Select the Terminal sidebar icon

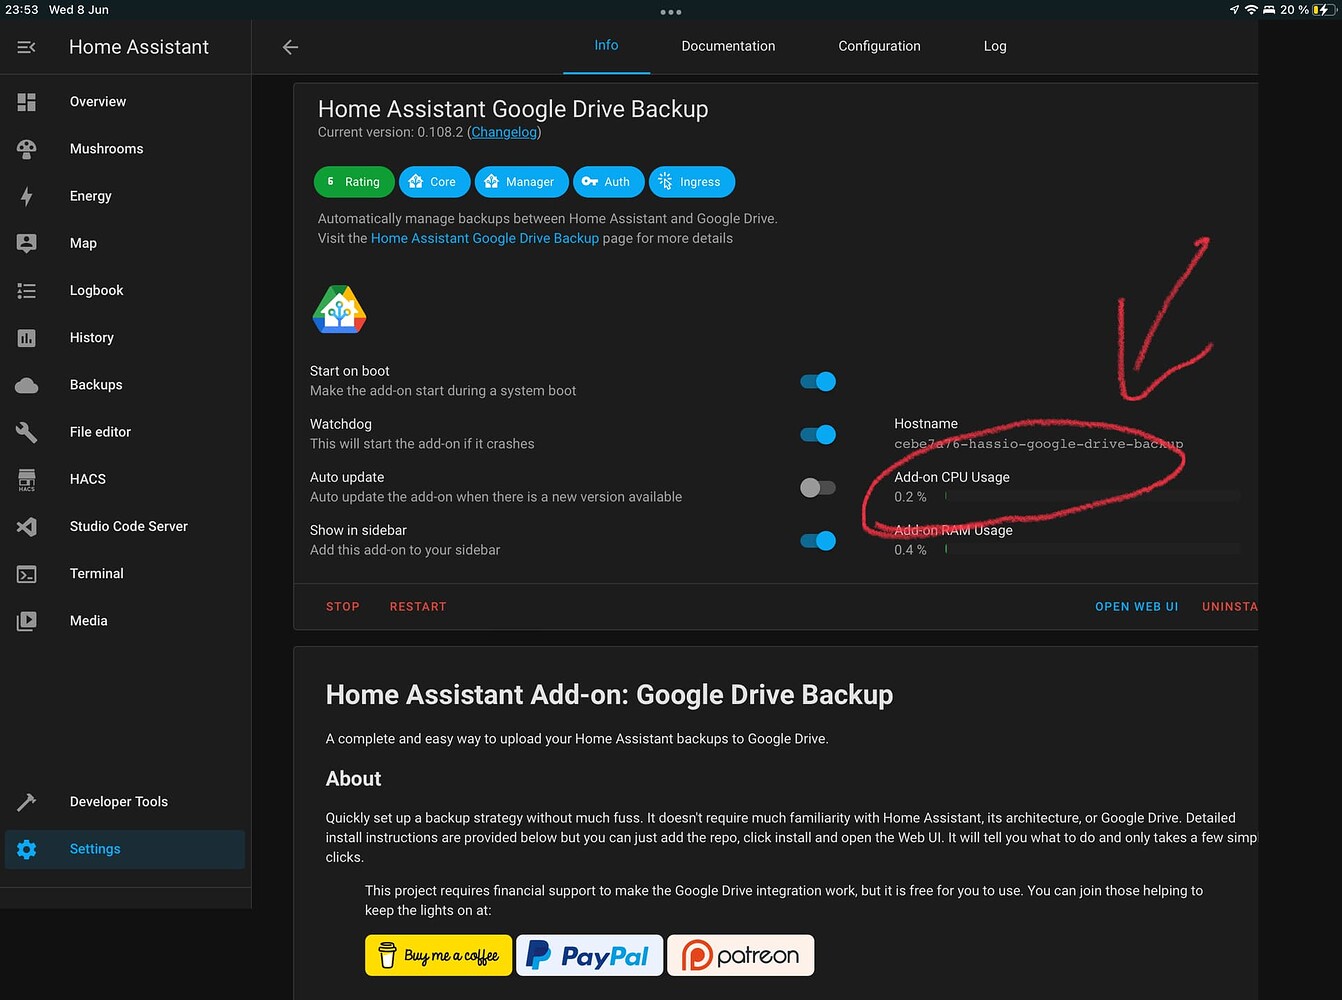pyautogui.click(x=26, y=574)
